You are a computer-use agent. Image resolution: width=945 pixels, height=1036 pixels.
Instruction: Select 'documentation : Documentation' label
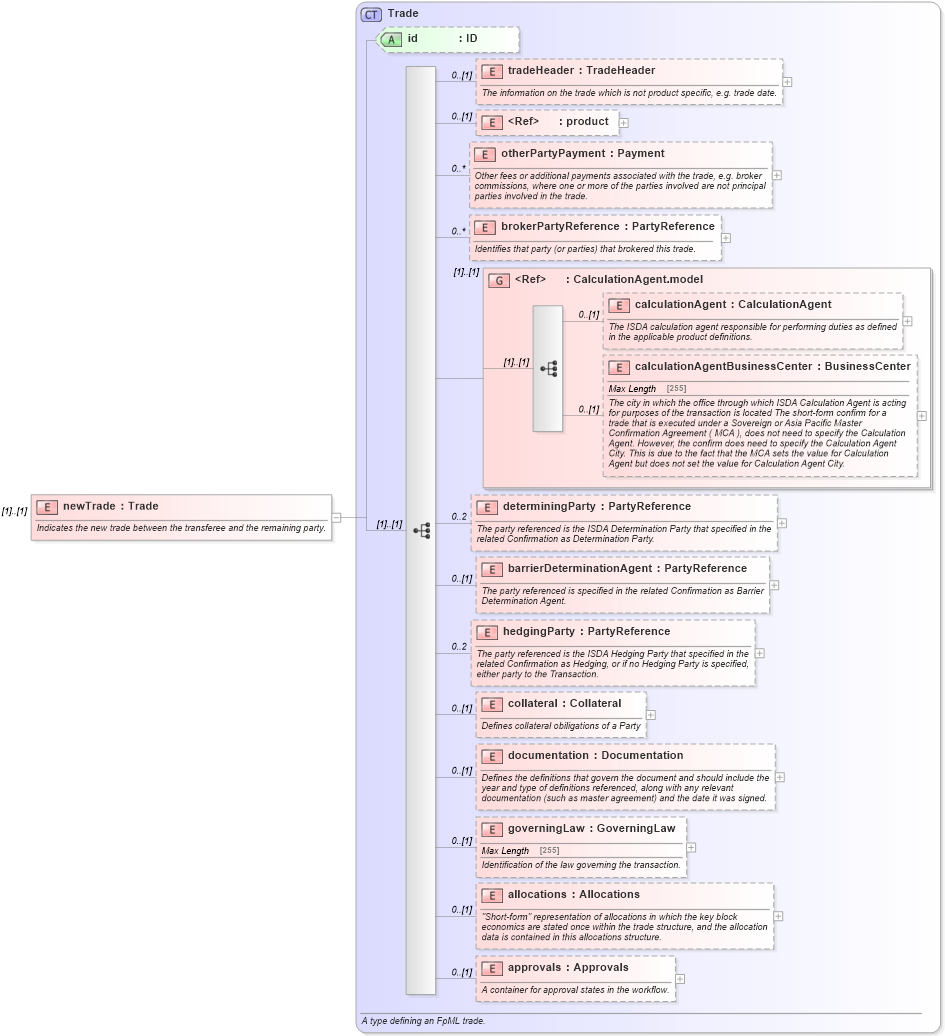point(595,755)
